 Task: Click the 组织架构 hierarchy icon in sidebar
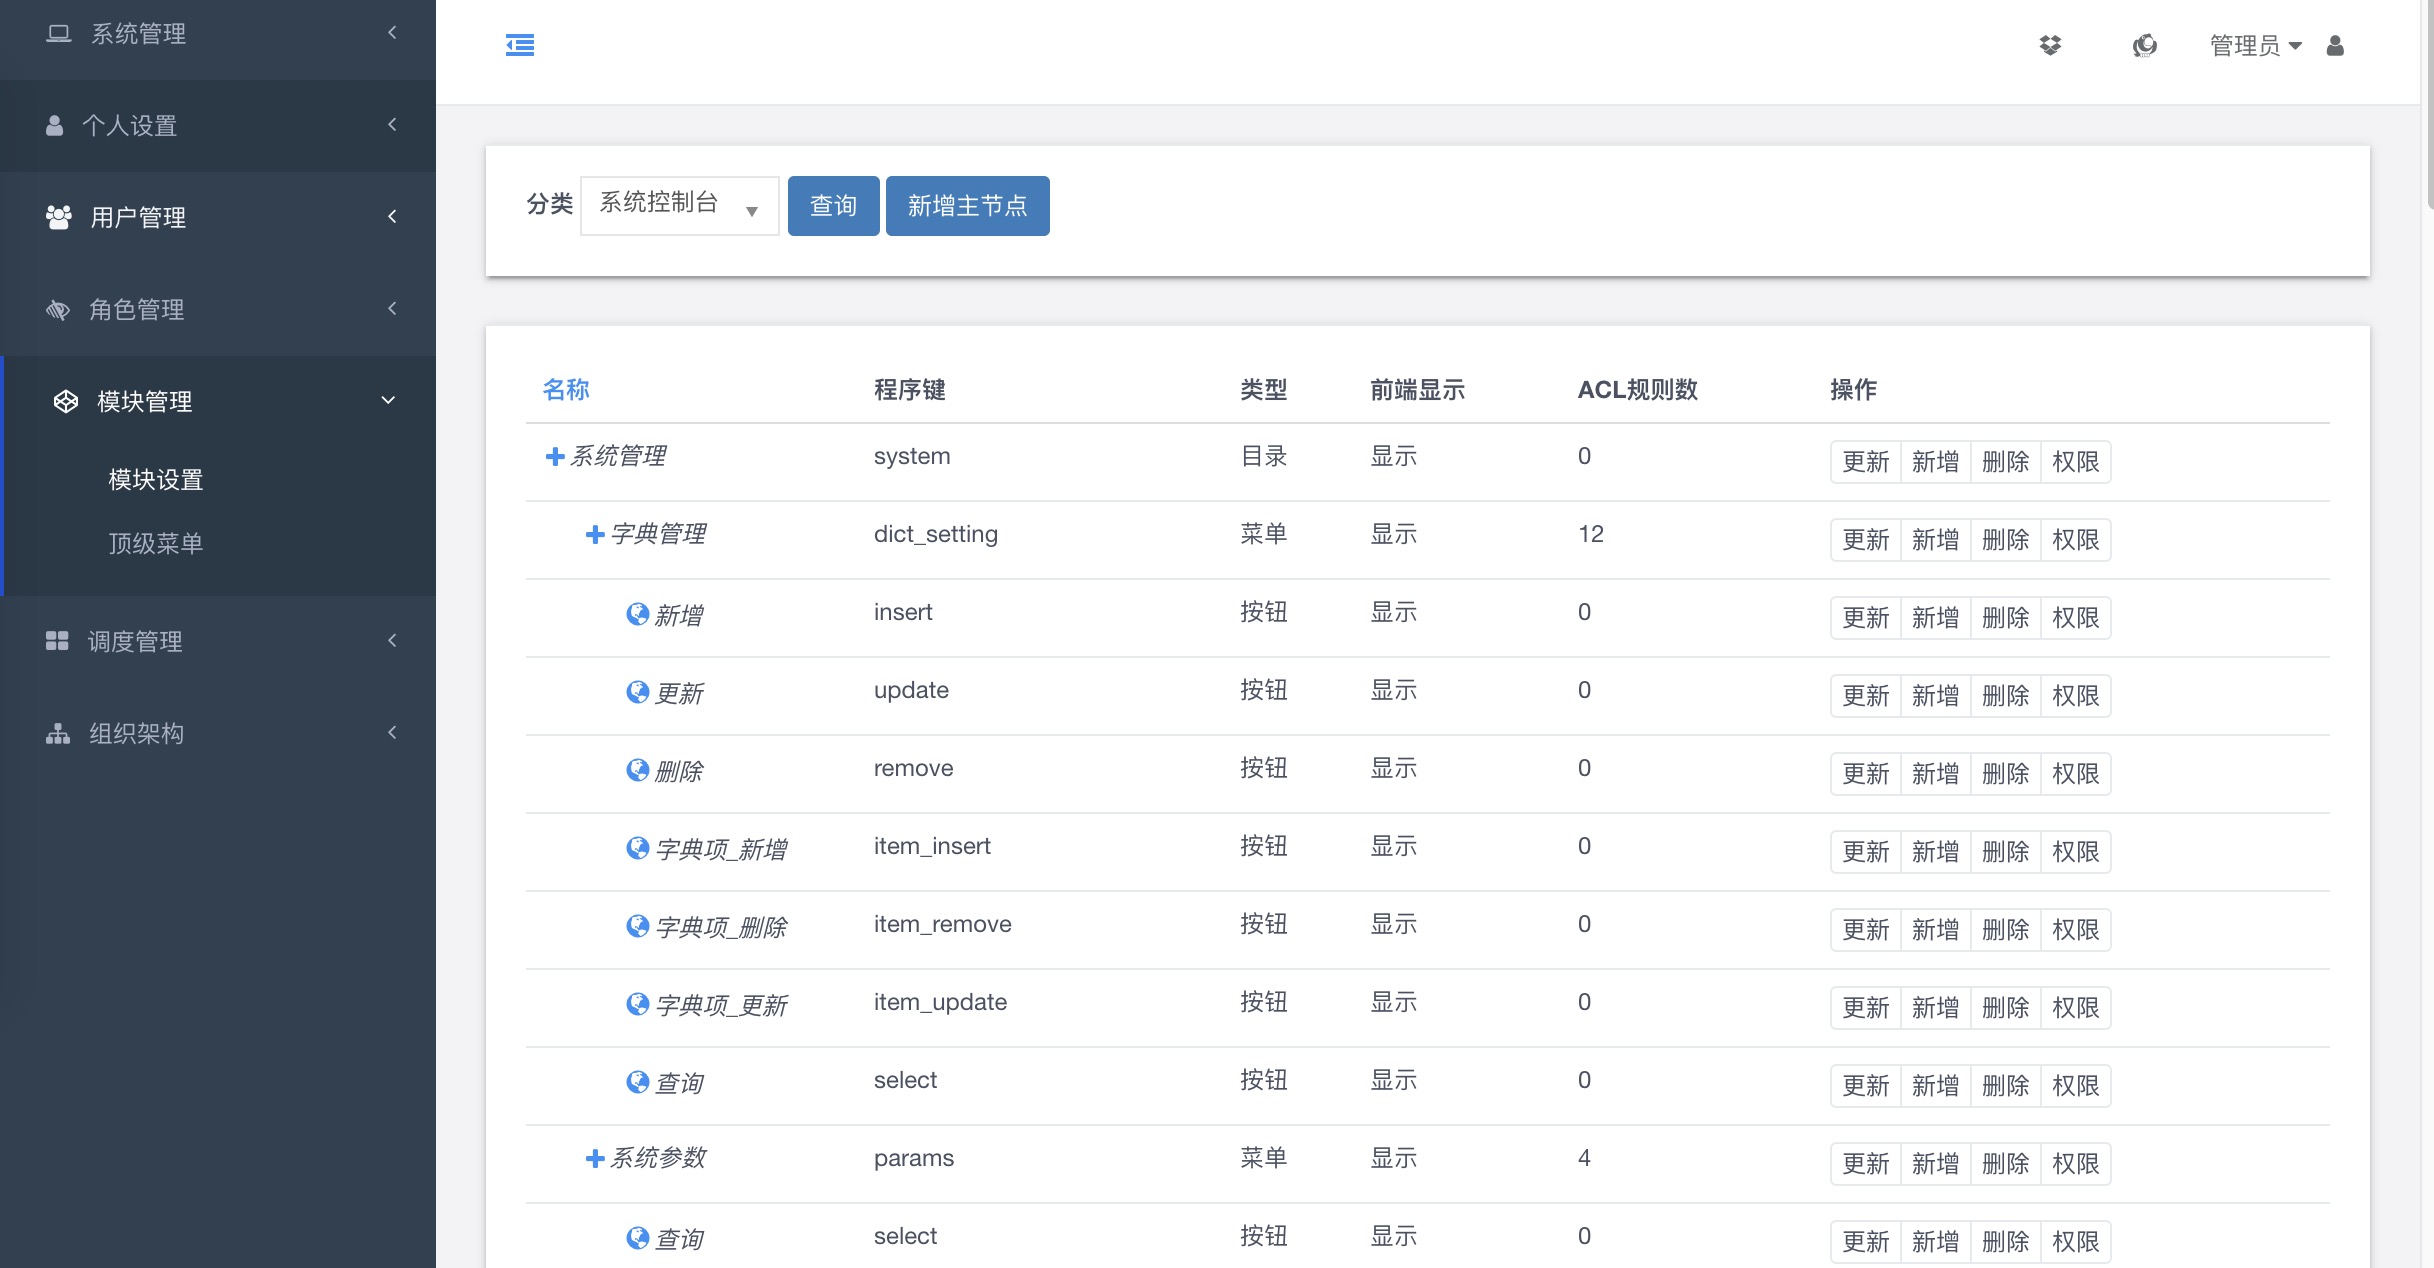coord(57,733)
